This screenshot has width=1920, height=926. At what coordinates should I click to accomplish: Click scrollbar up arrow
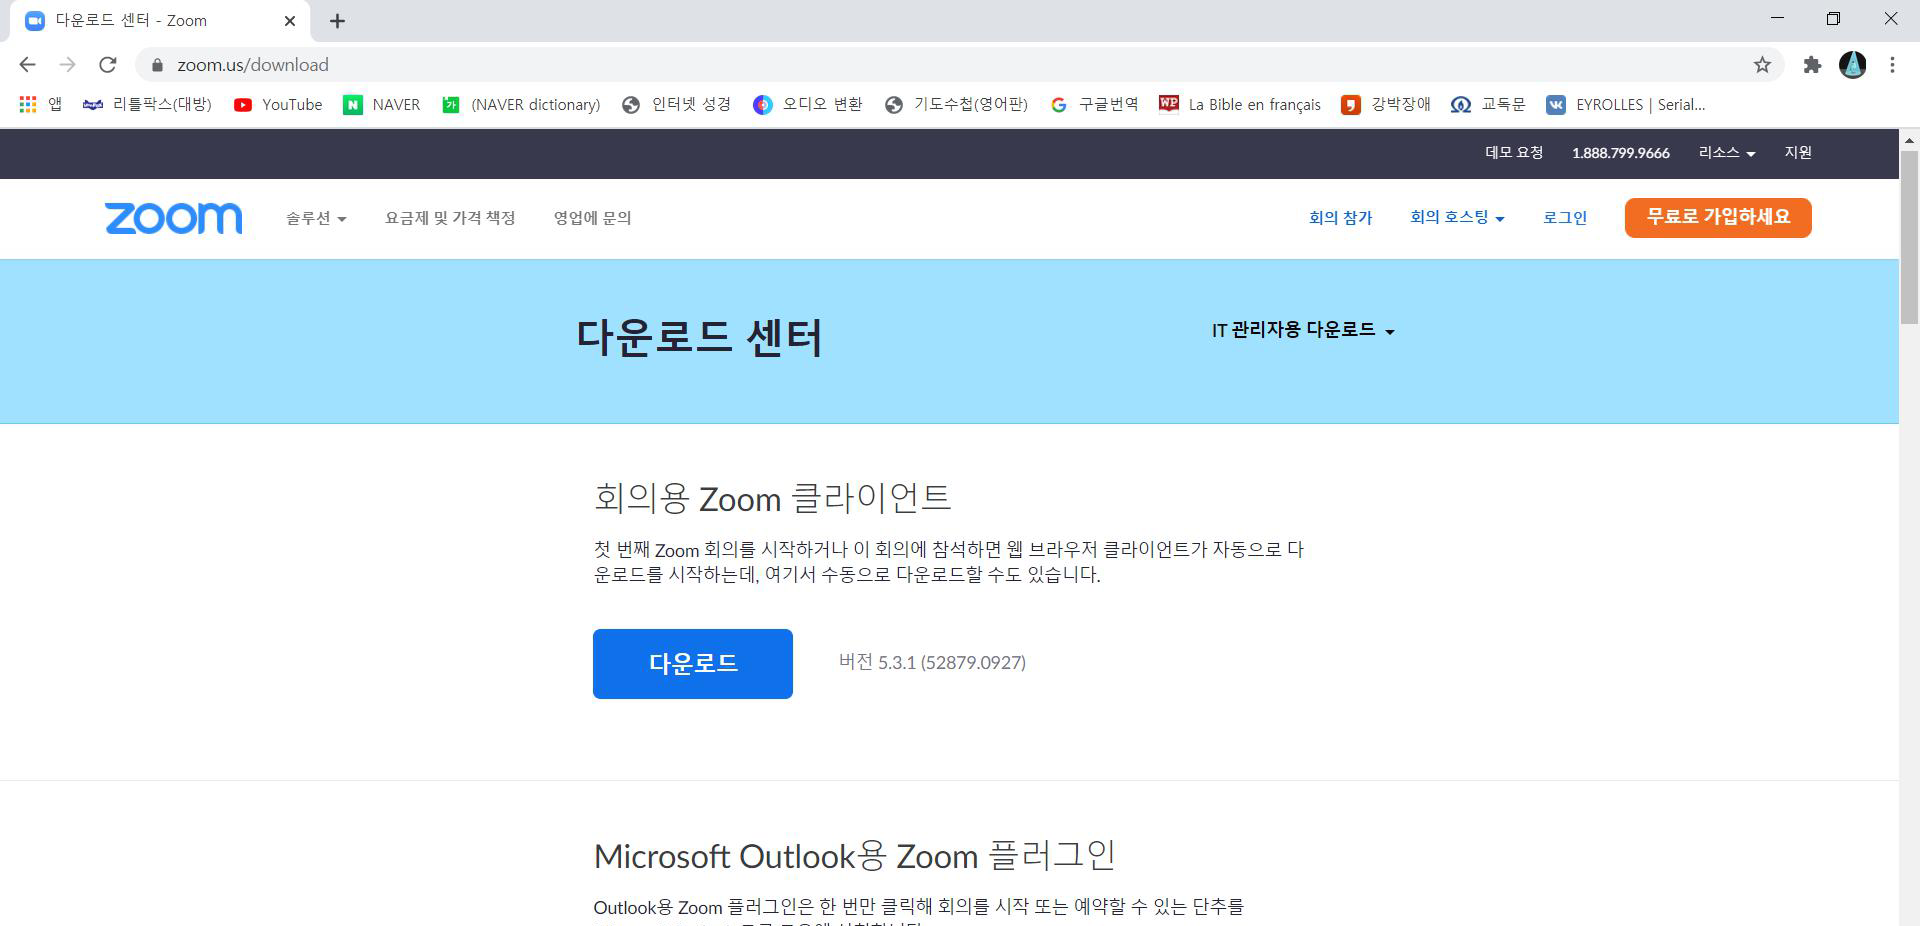click(x=1909, y=139)
